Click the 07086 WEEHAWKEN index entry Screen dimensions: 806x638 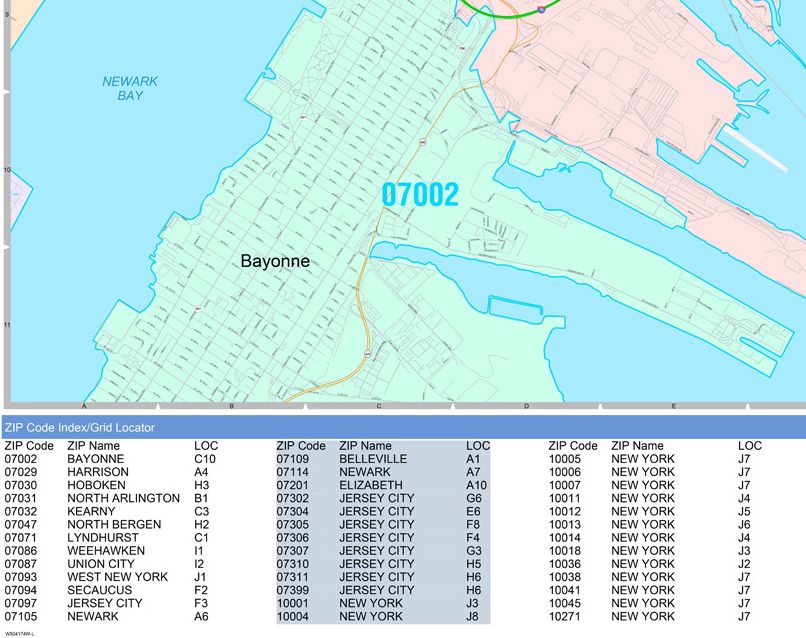coord(110,551)
